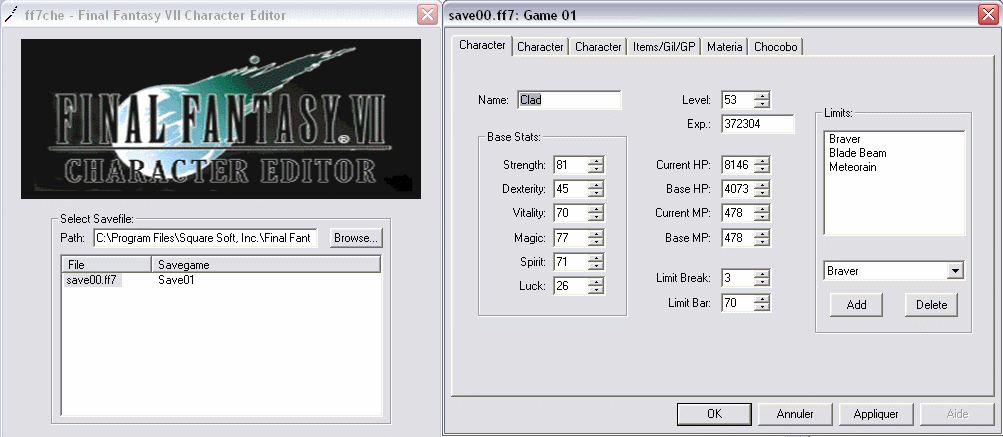Screen dimensions: 1003x437
Task: Decrease Dexterity with the down arrow
Action: (596, 193)
